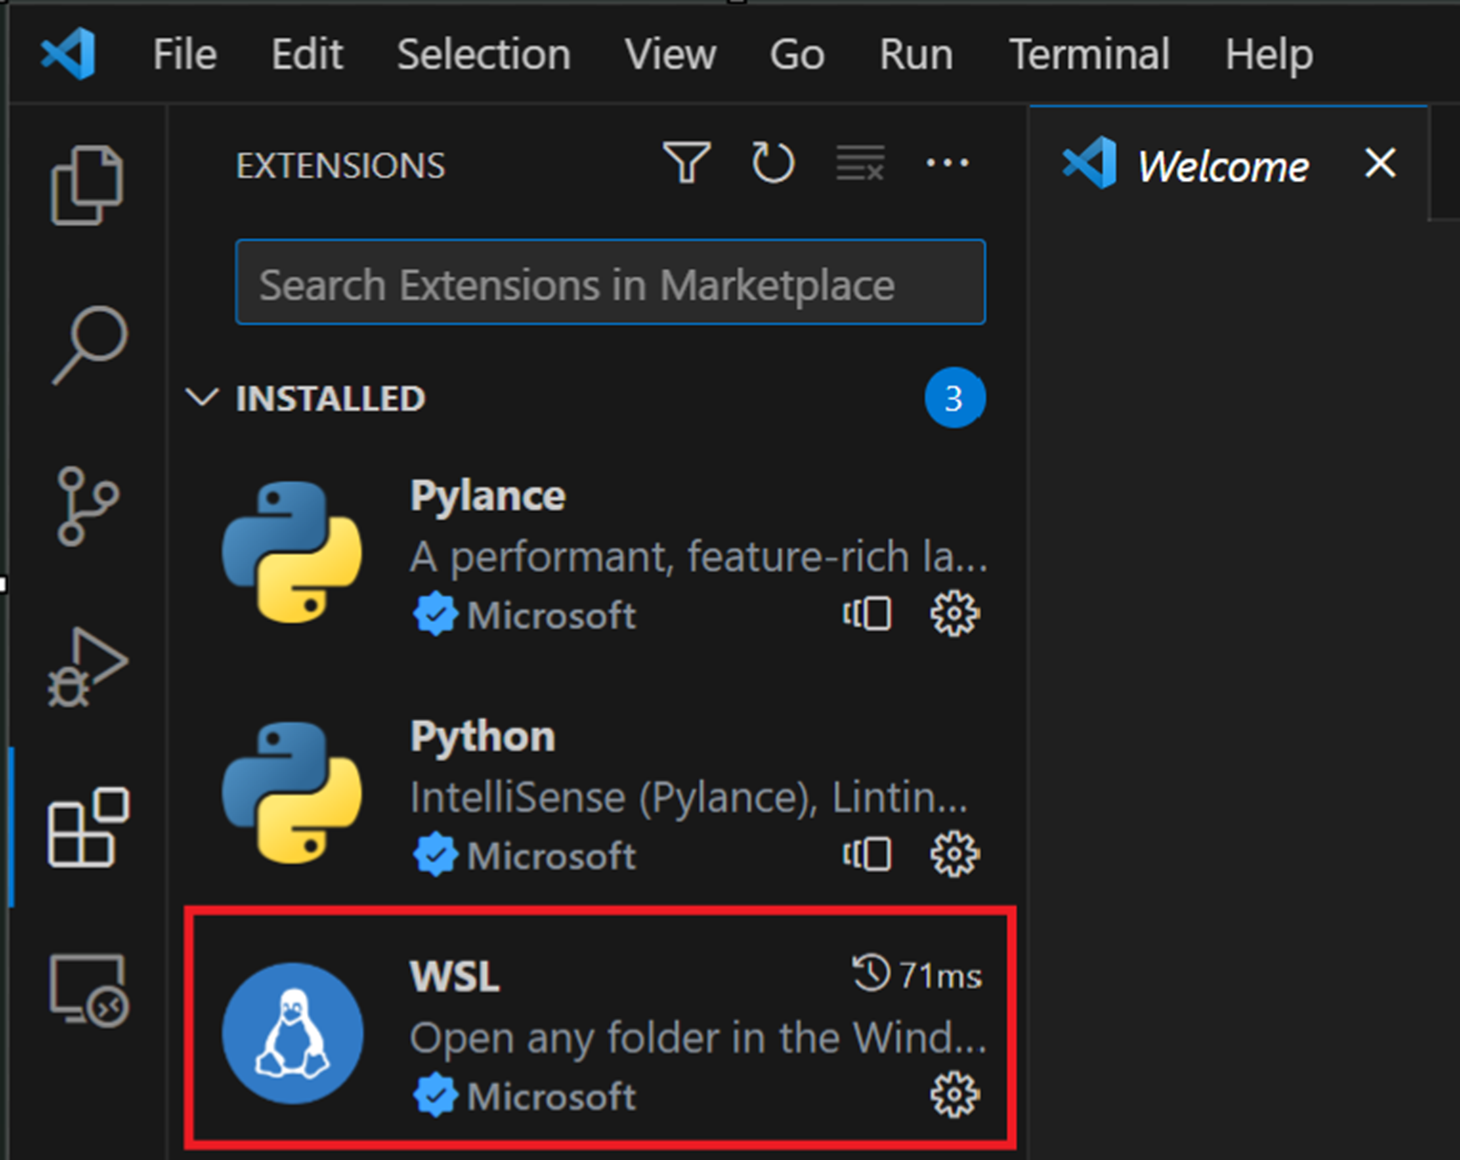The height and width of the screenshot is (1160, 1460).
Task: Click the VS Code logo in the title bar
Action: click(x=68, y=54)
